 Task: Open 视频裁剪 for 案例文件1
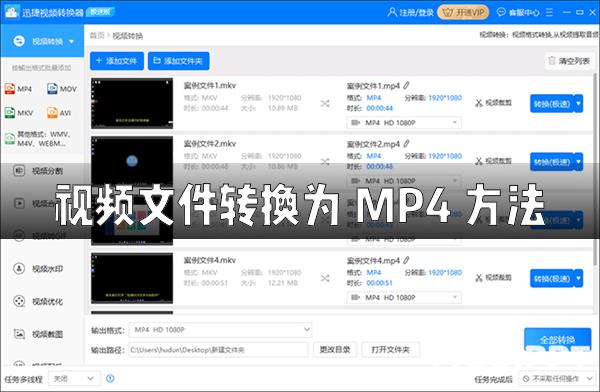pos(494,103)
